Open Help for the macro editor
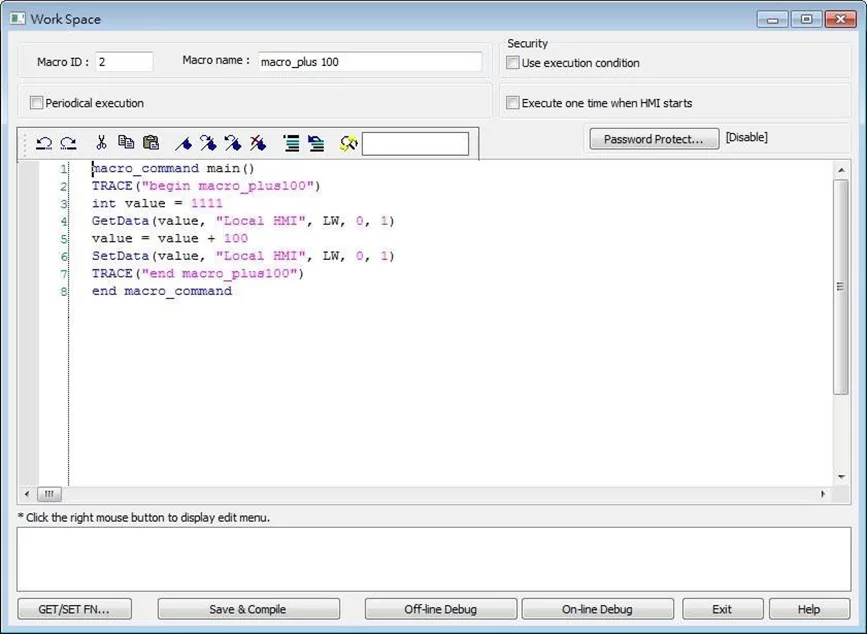The width and height of the screenshot is (867, 634). (x=809, y=609)
